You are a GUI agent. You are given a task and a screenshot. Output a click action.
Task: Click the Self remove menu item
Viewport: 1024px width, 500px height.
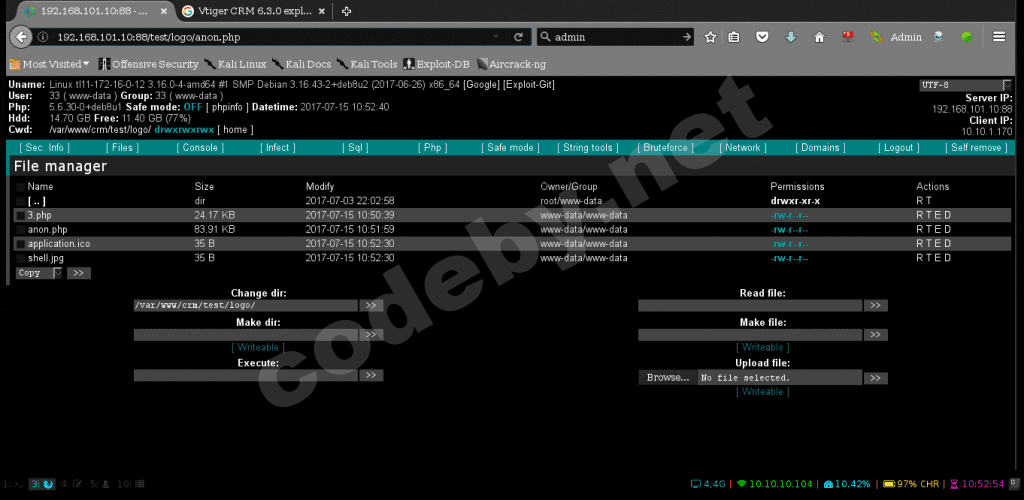click(x=976, y=148)
